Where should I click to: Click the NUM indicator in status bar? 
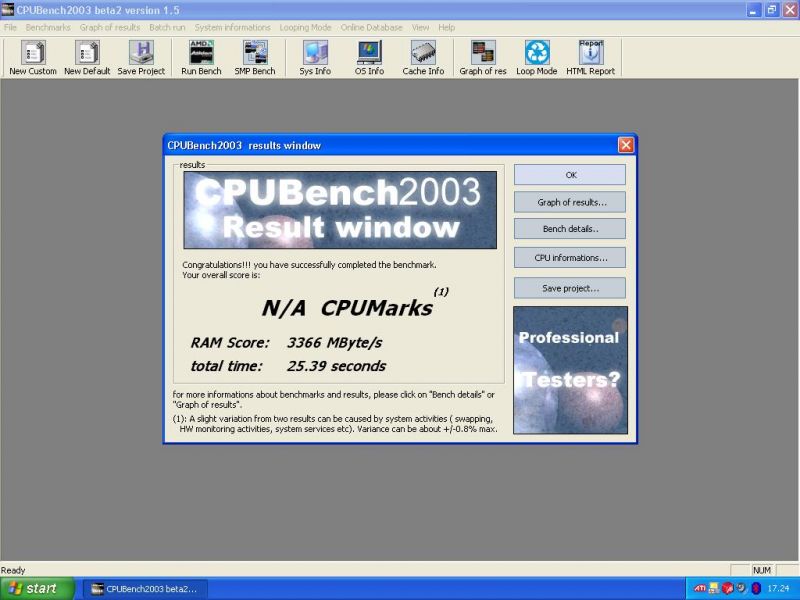pyautogui.click(x=762, y=570)
